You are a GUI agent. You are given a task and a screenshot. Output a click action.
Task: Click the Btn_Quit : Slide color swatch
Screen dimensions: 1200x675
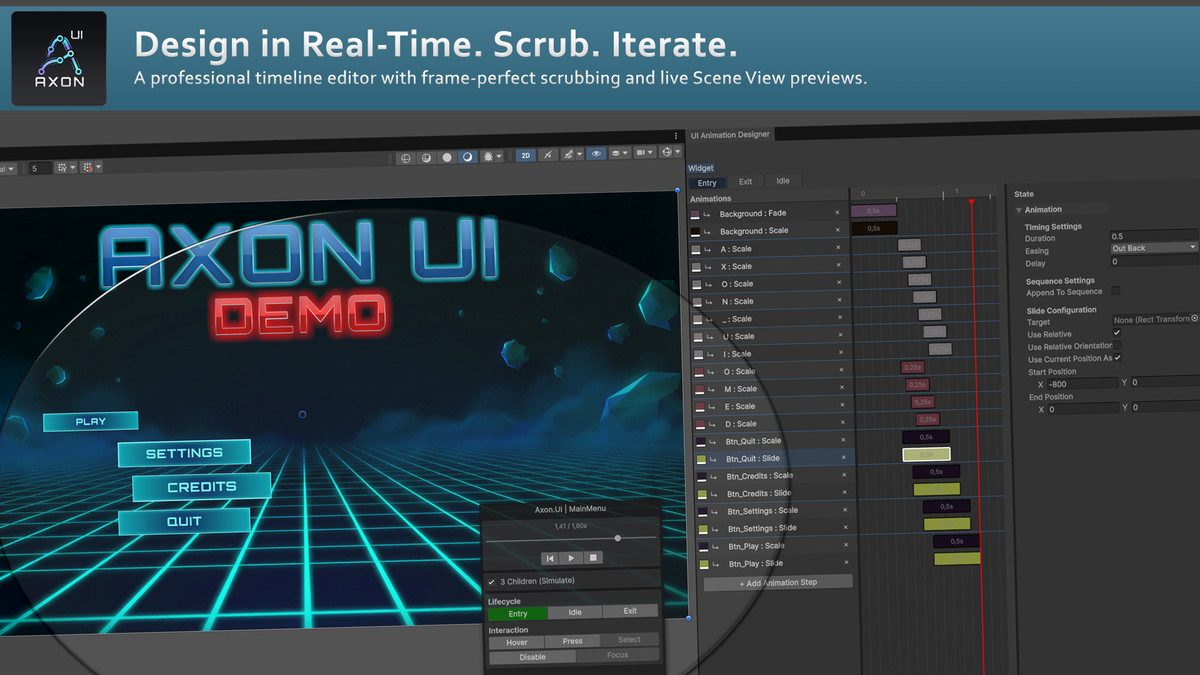pos(700,459)
